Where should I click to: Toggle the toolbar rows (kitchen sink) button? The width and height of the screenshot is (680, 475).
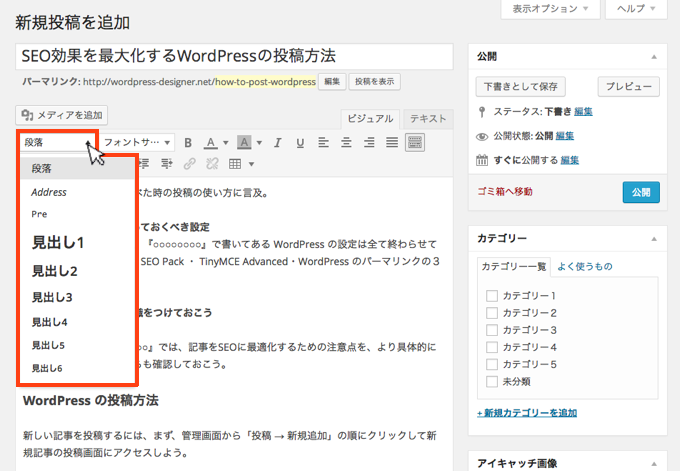click(415, 142)
